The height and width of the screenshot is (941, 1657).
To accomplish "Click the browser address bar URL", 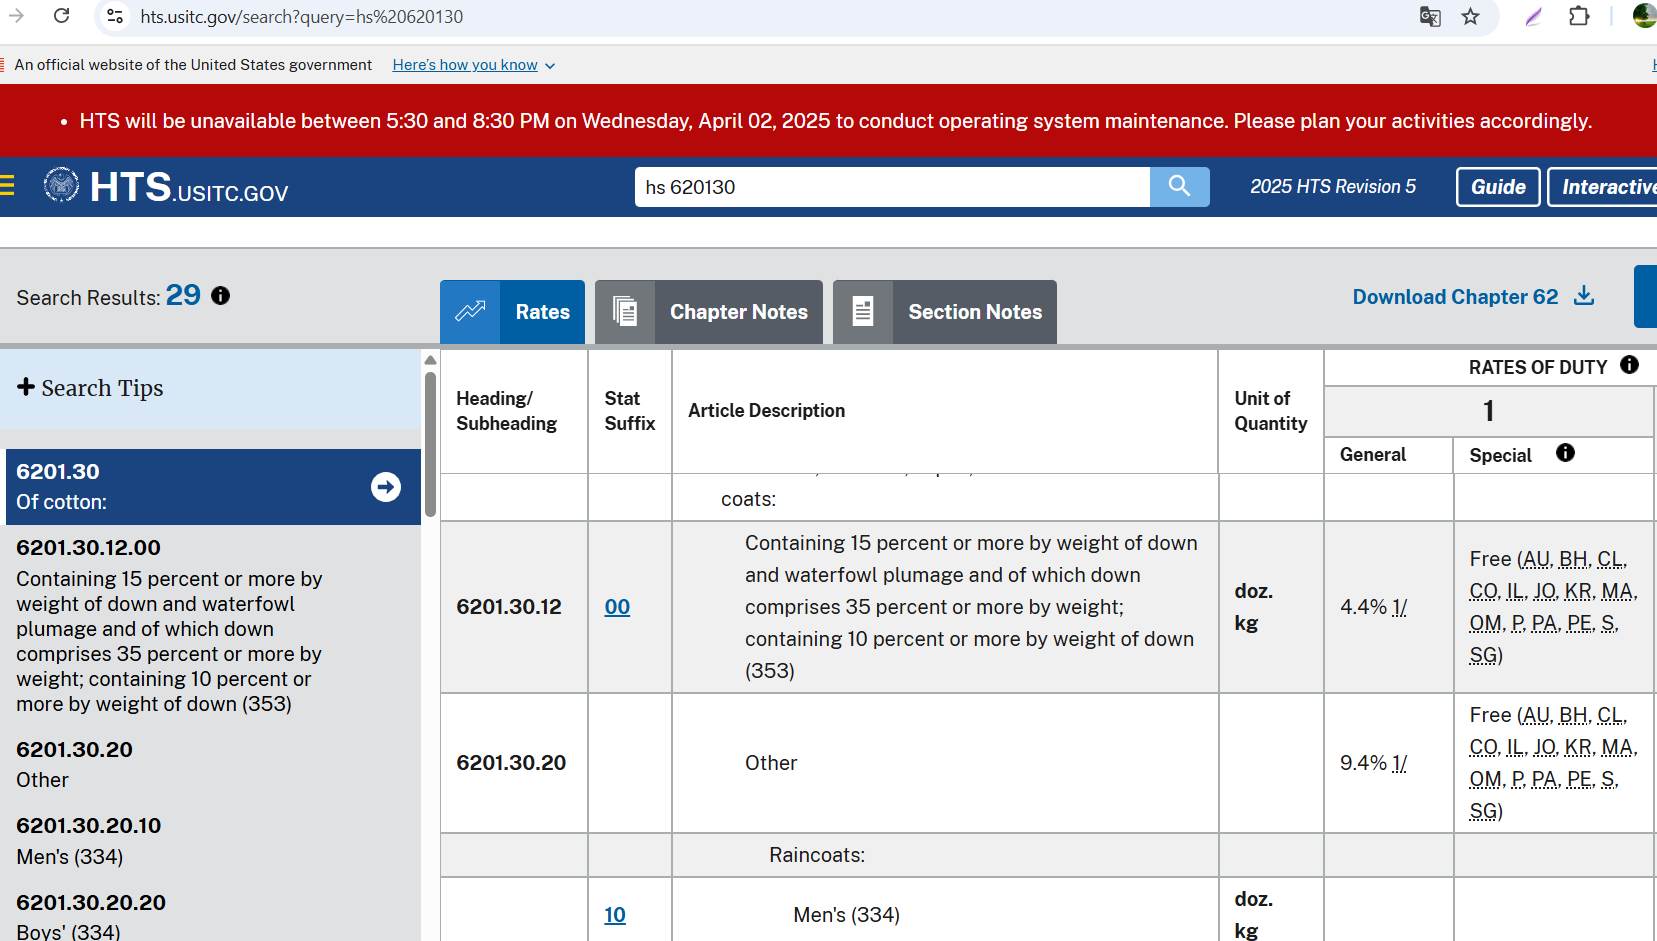I will pos(301,16).
